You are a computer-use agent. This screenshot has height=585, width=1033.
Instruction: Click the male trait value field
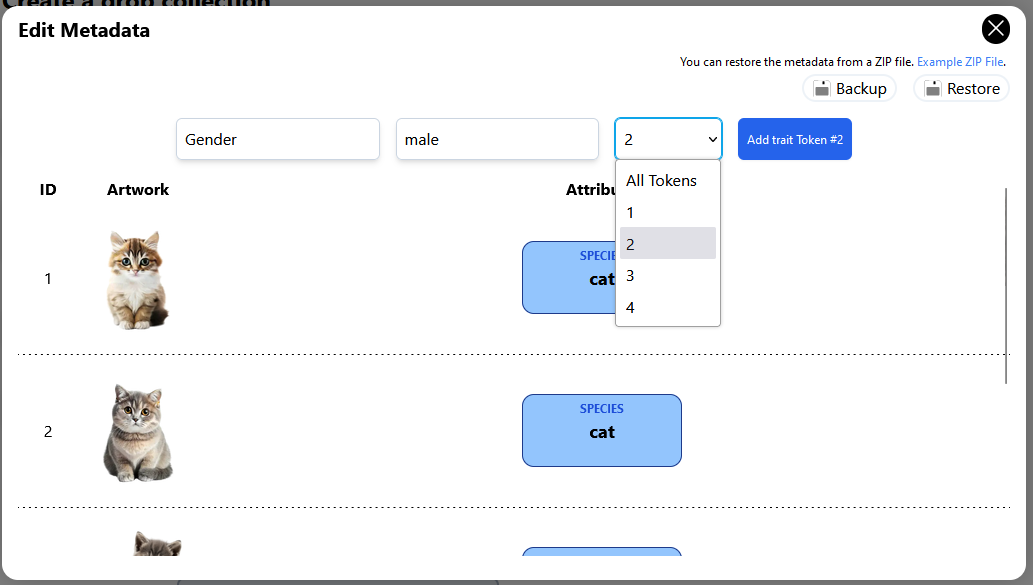click(x=497, y=140)
